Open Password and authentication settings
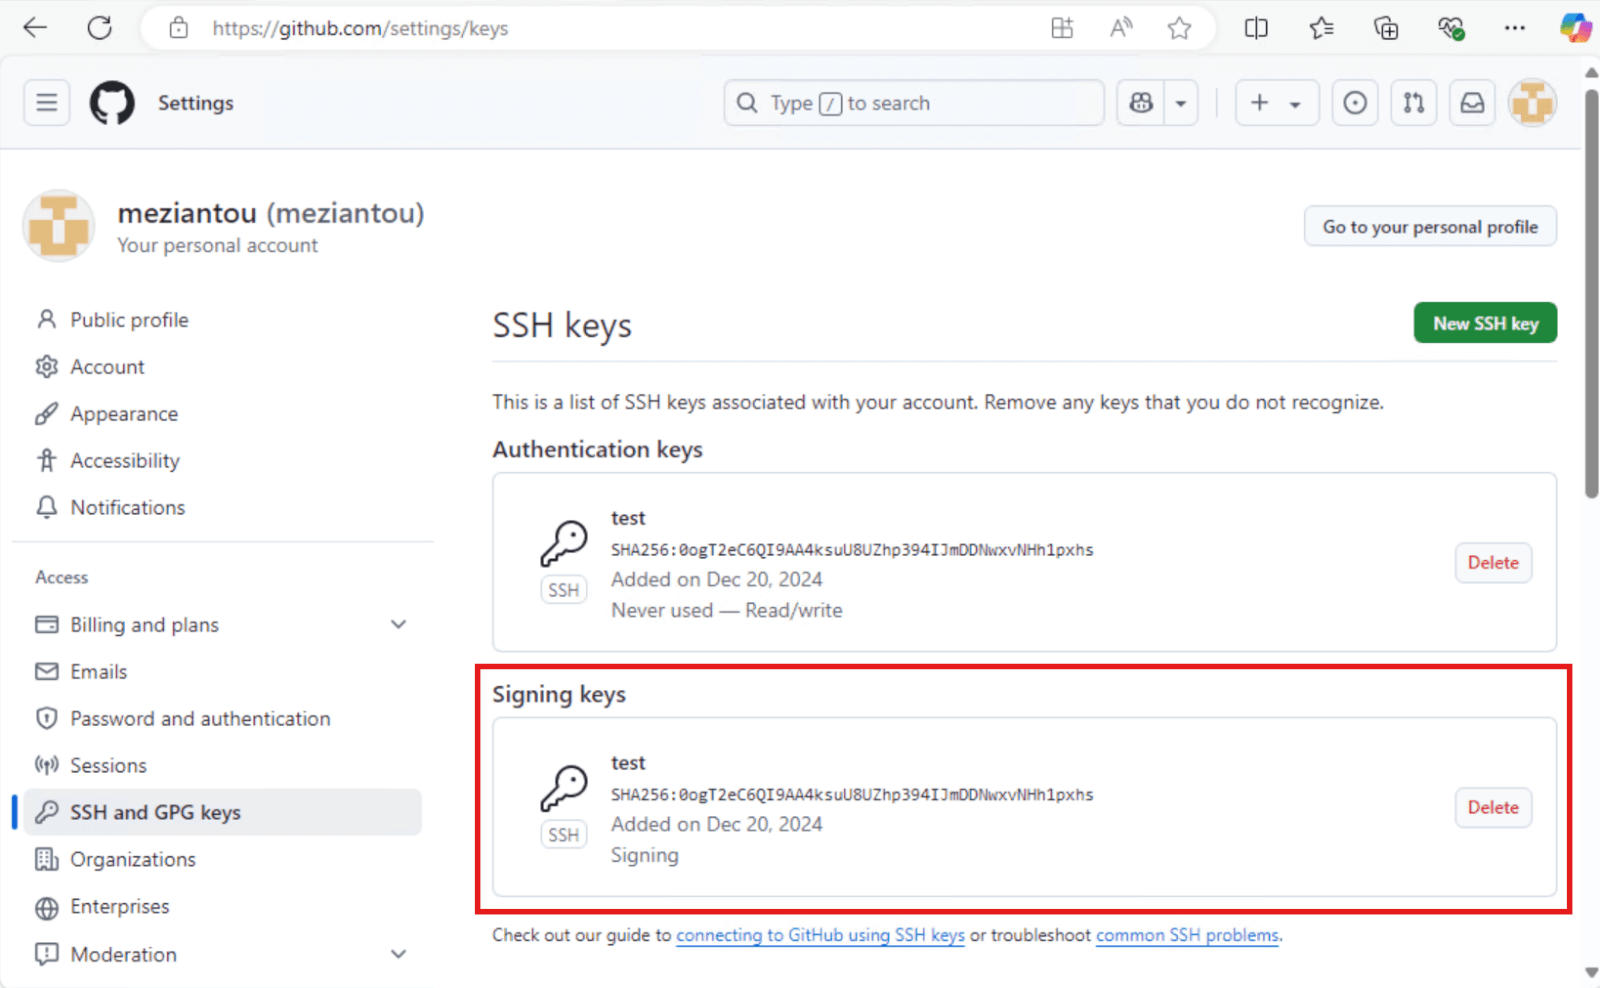The image size is (1600, 988). (200, 718)
